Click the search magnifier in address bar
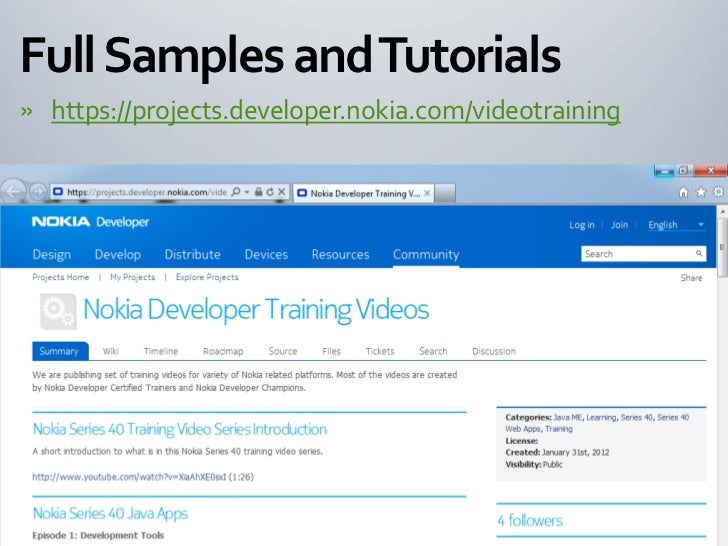 point(236,192)
